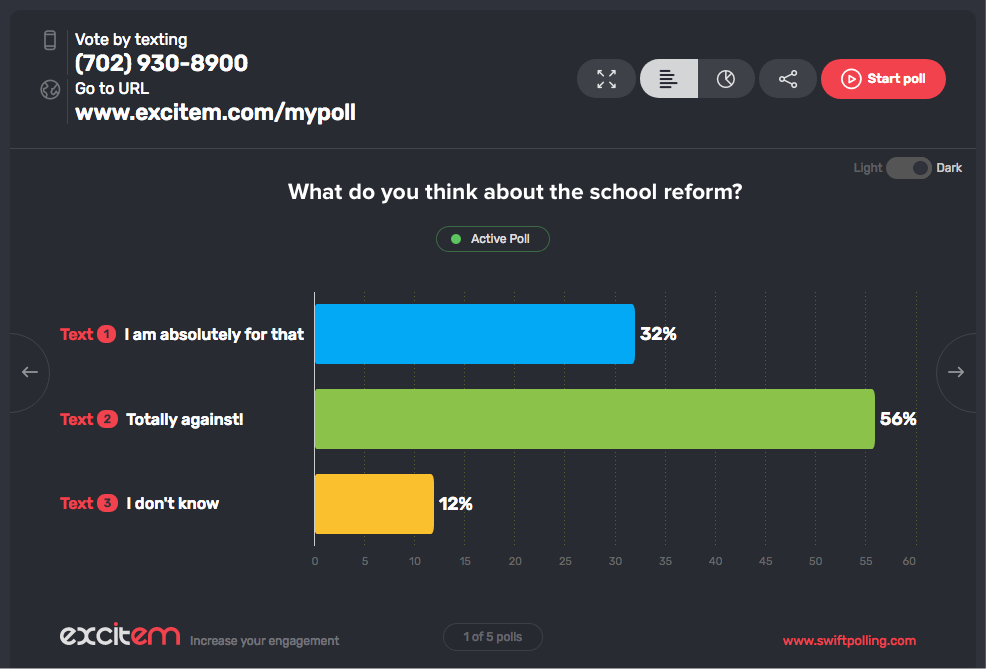
Task: Click the Start poll button
Action: [x=883, y=79]
